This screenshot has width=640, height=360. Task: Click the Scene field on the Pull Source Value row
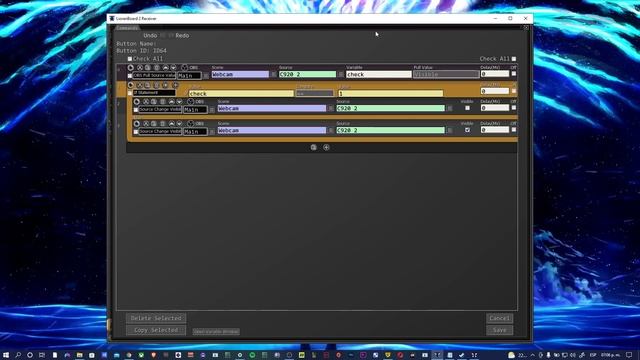tap(240, 74)
